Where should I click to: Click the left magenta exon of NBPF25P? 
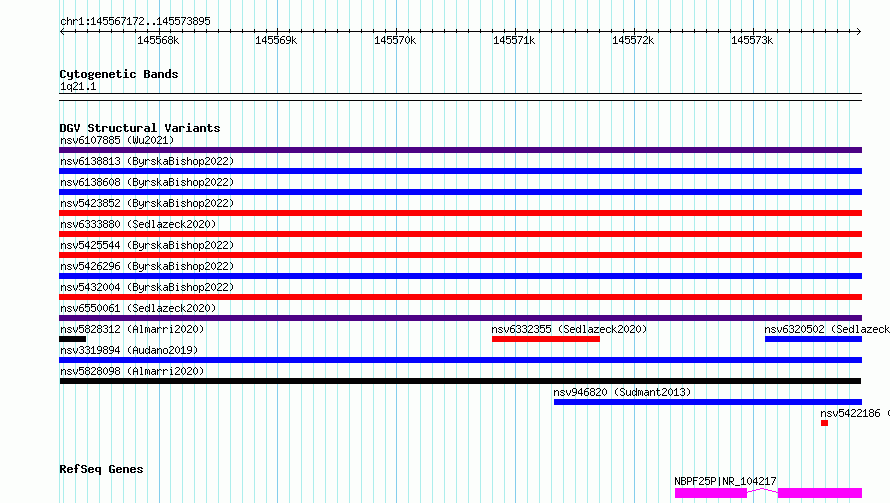point(711,493)
